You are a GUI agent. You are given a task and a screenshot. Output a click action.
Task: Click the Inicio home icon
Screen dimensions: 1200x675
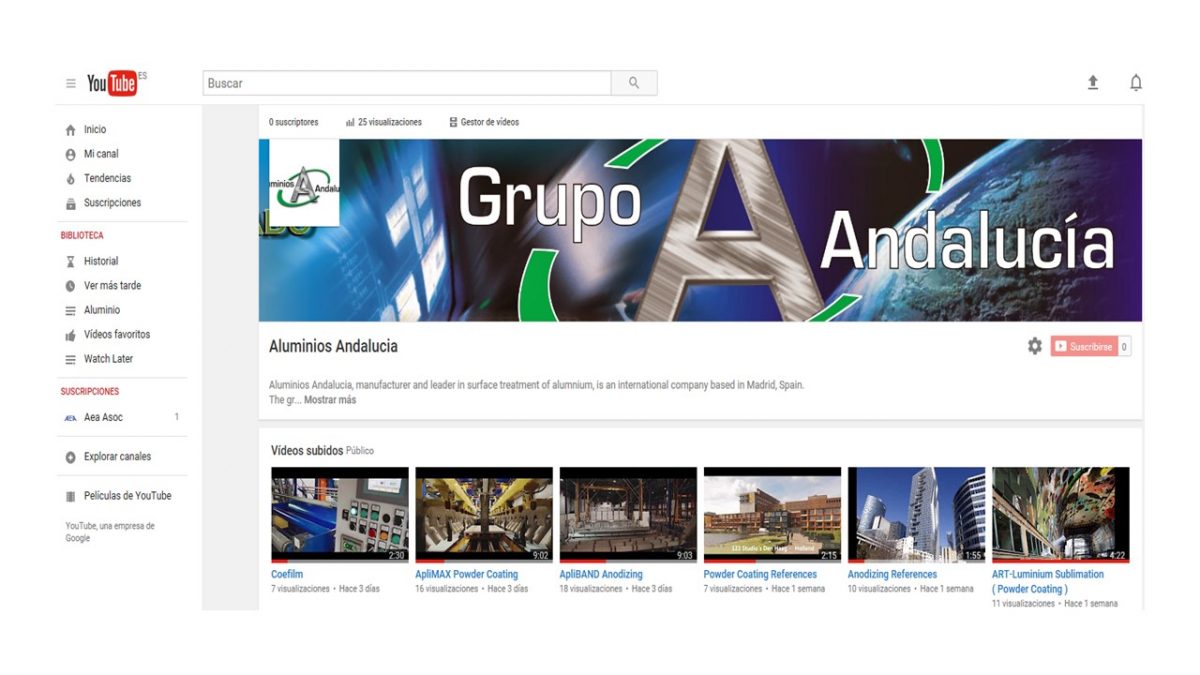pyautogui.click(x=70, y=130)
